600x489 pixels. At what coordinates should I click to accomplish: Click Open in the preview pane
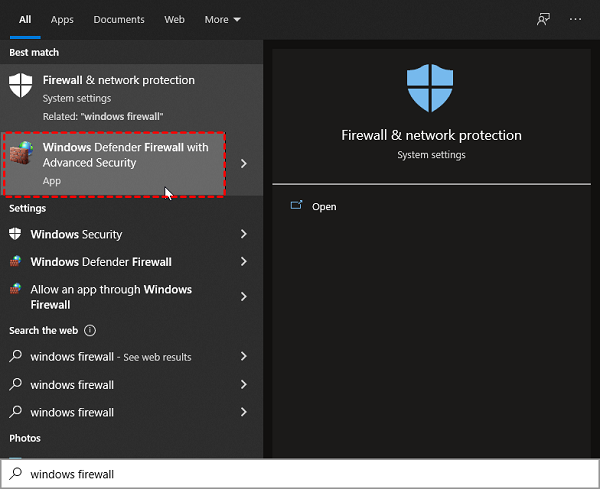coord(324,207)
